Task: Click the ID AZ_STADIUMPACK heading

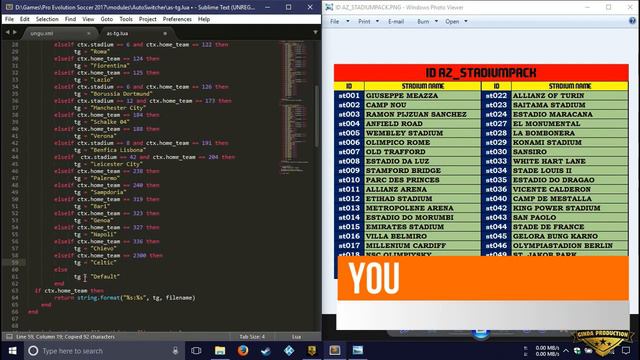Action: tap(481, 73)
